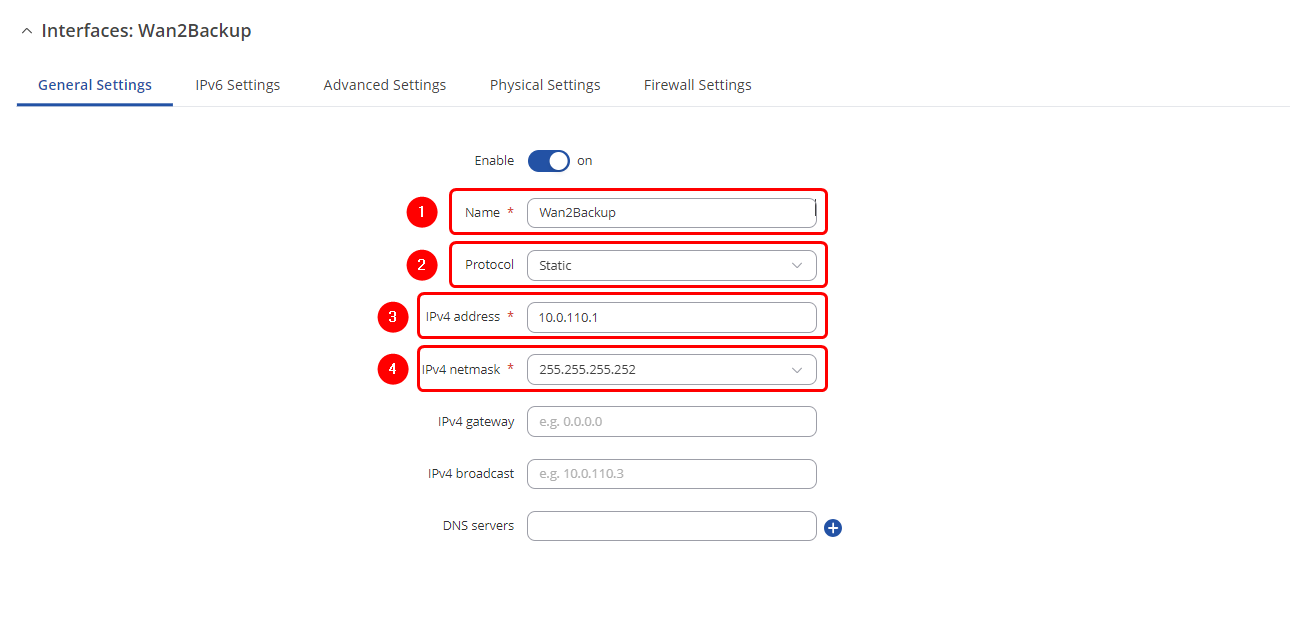This screenshot has width=1290, height=618.
Task: Open the Protocol dropdown set to Static
Action: coord(670,265)
